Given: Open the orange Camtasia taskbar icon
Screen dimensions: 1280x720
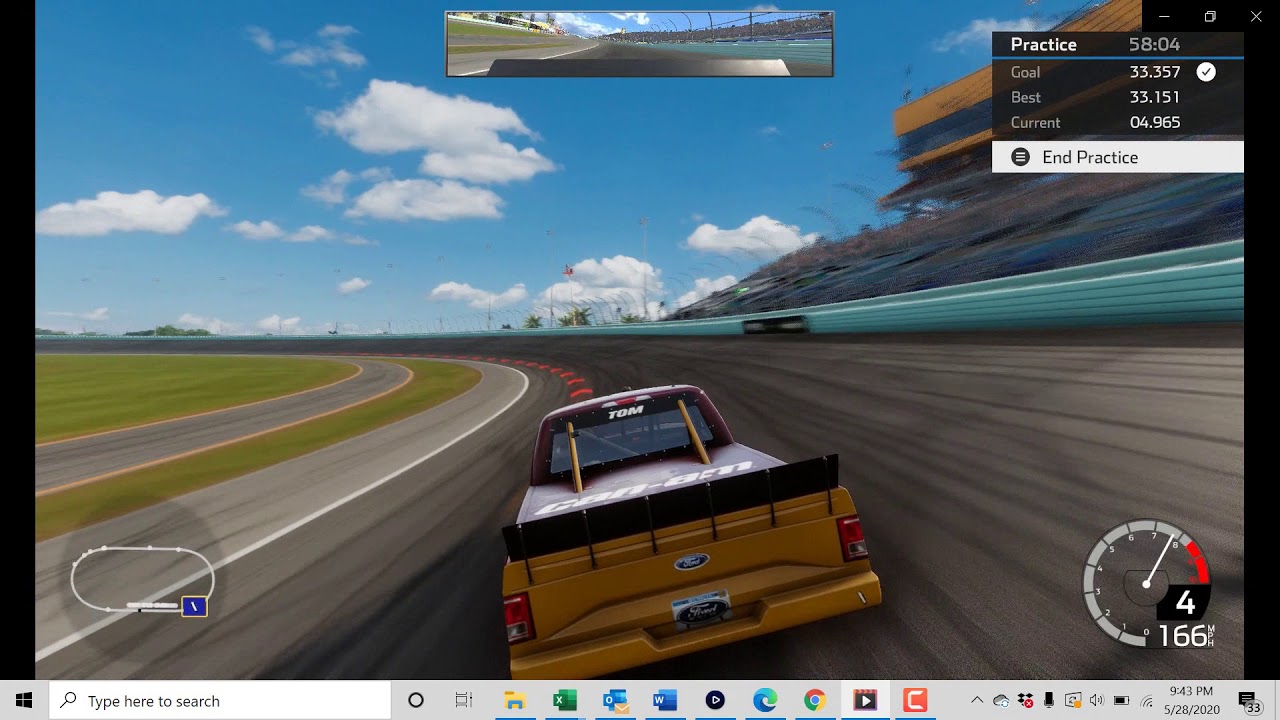Looking at the screenshot, I should 915,701.
